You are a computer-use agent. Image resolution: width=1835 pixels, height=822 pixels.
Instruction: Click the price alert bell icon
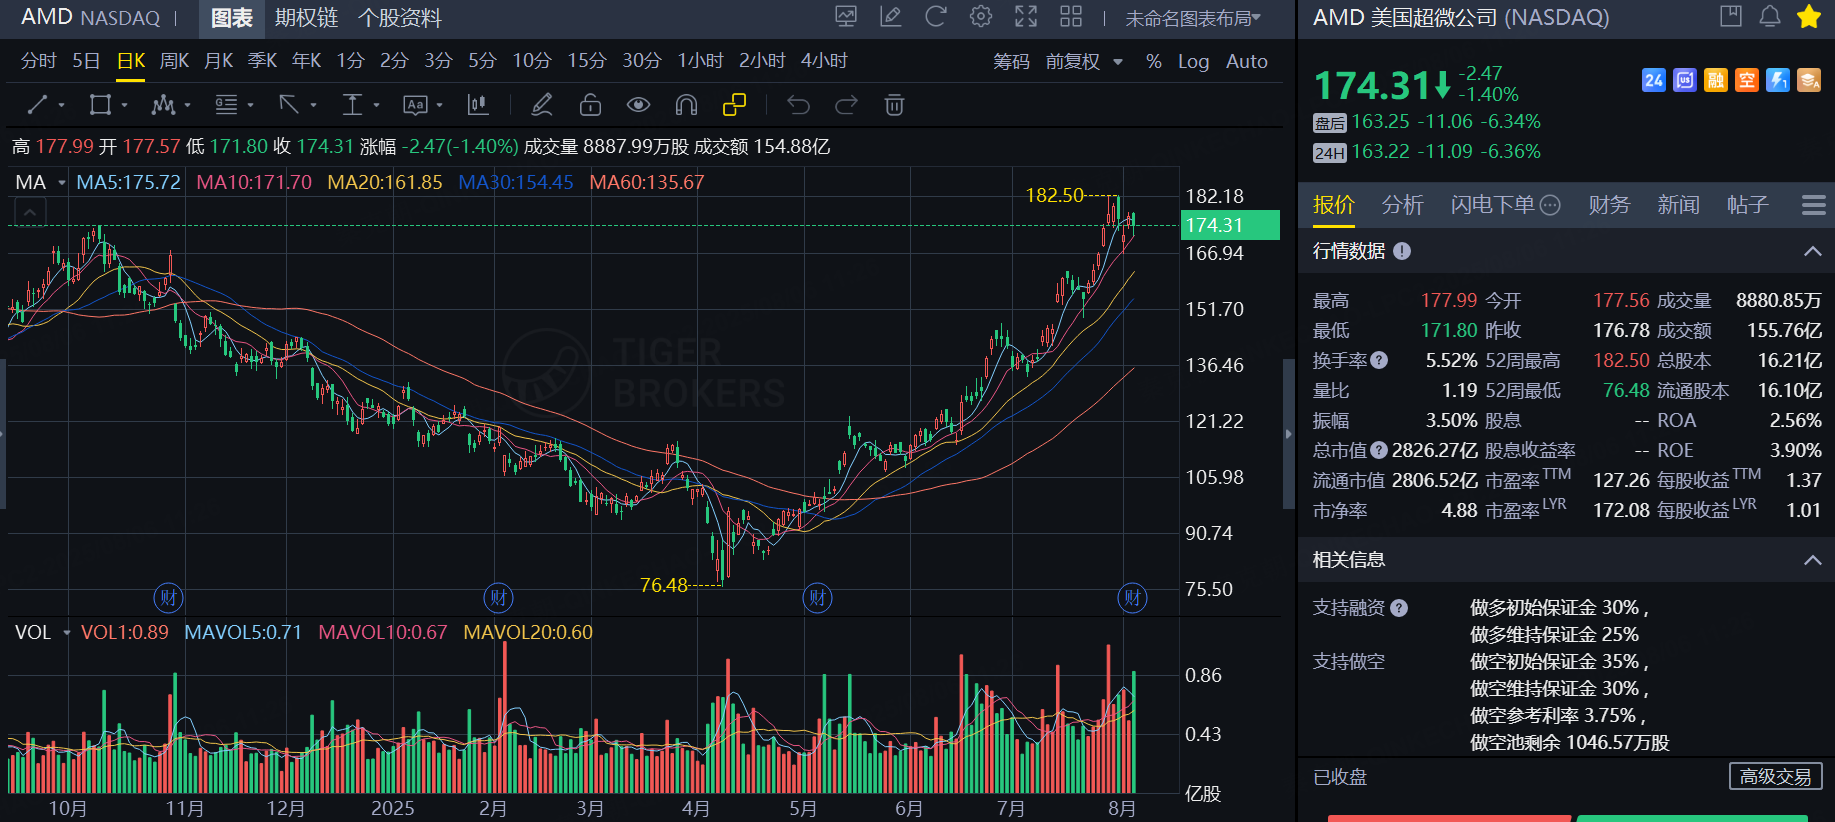1770,17
